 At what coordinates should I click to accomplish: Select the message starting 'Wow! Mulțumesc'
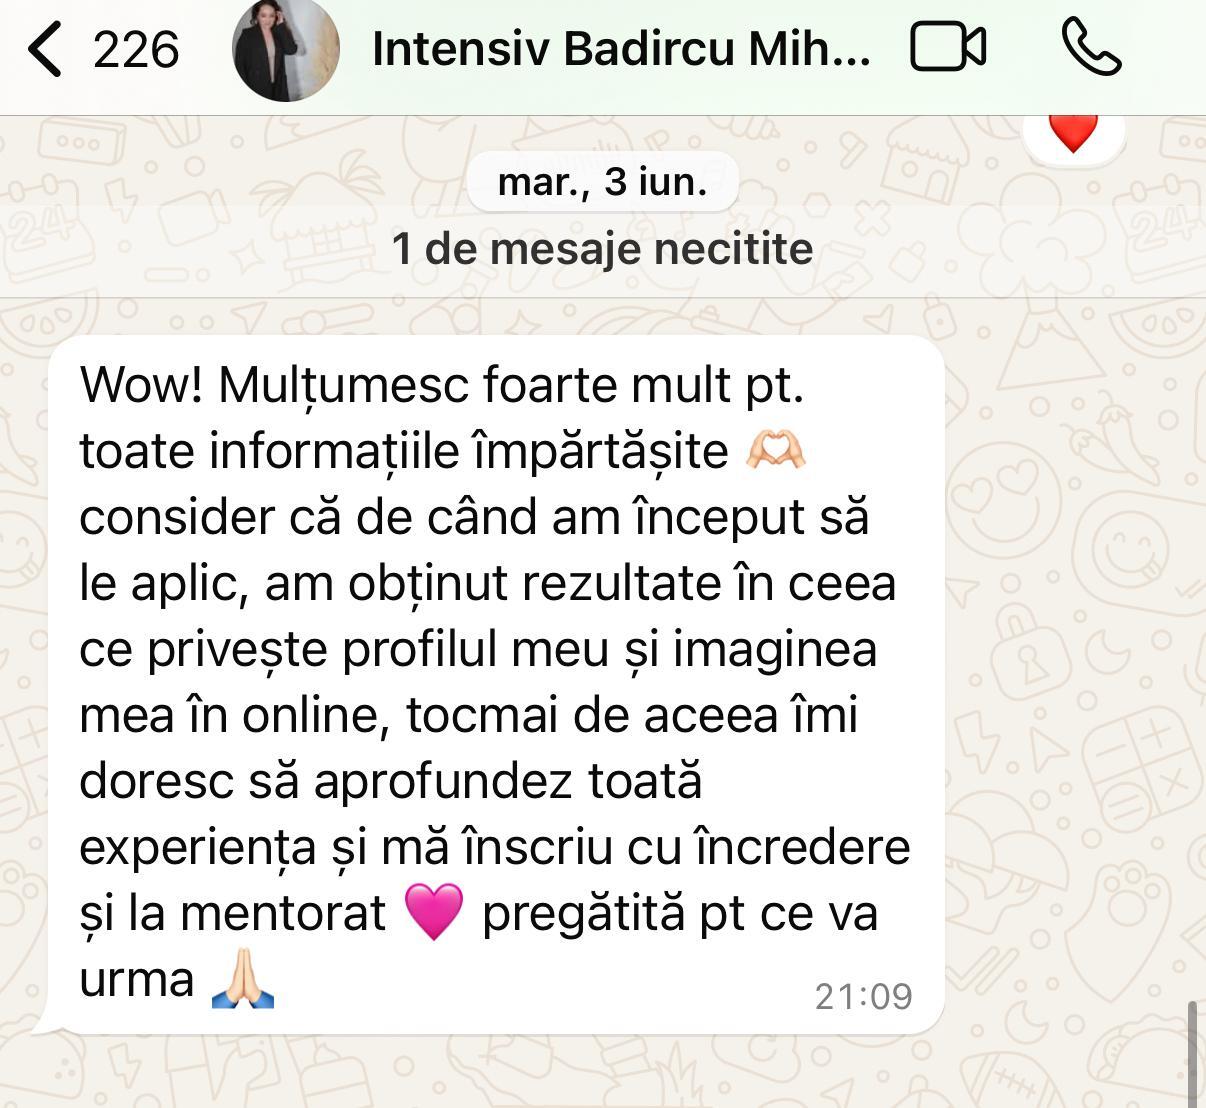coord(496,684)
